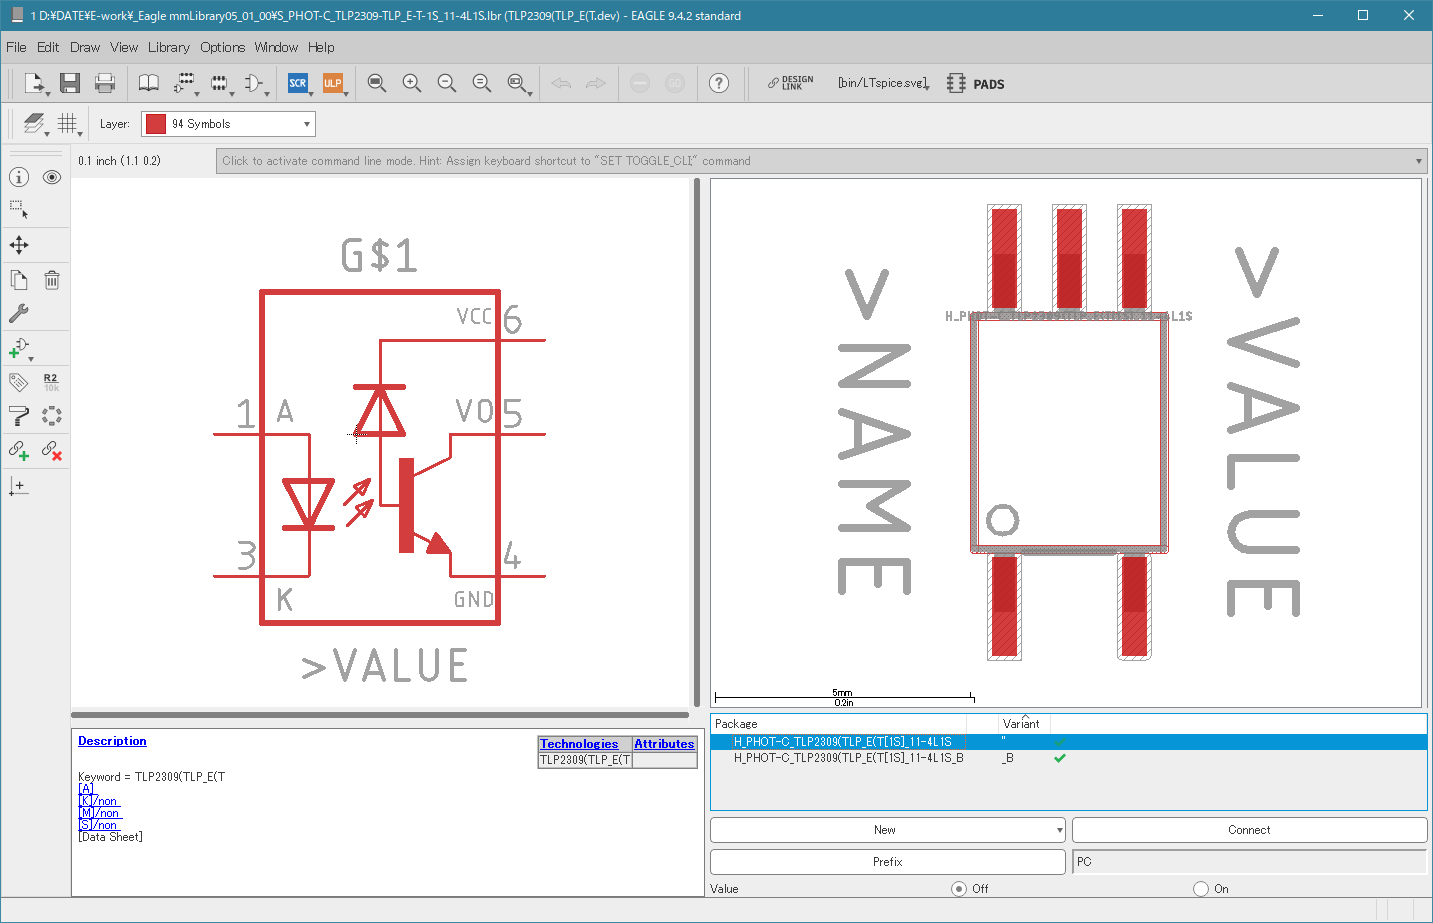Screen dimensions: 1433x923
Task: Click the symbol pane horizontal scrollbar
Action: [x=380, y=715]
